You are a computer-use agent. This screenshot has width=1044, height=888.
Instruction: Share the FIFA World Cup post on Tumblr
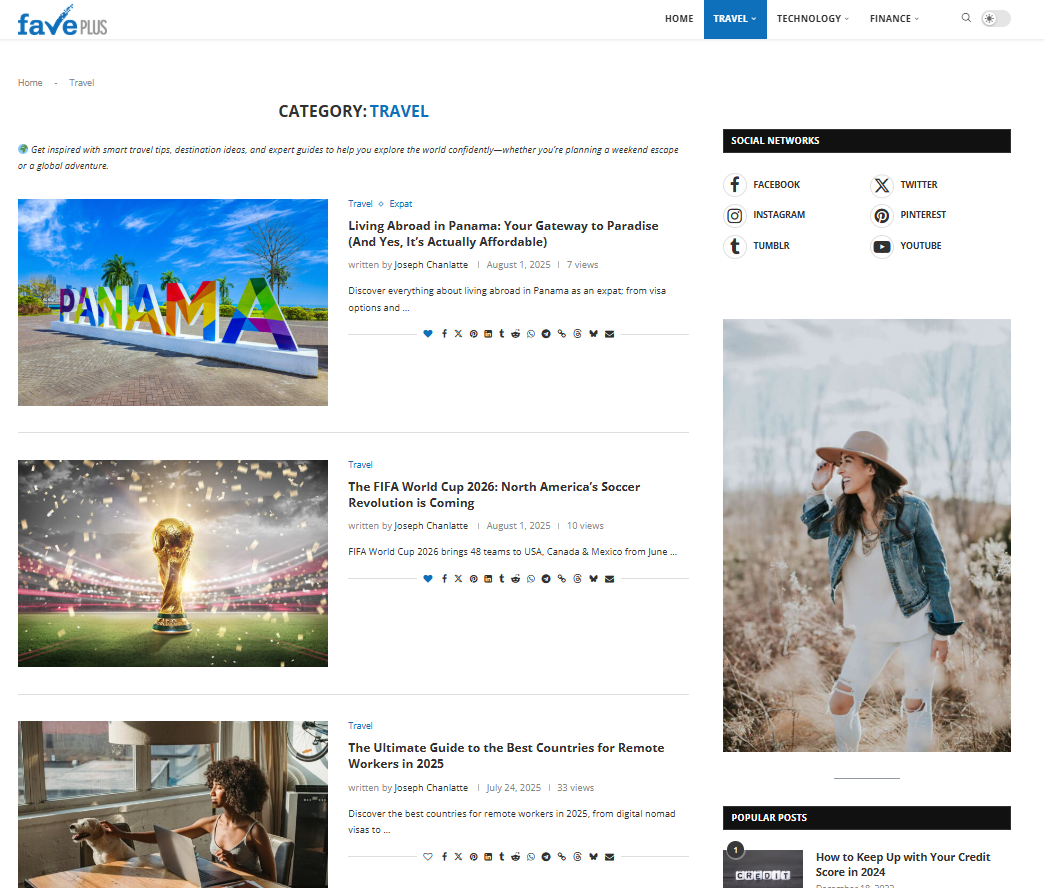501,578
